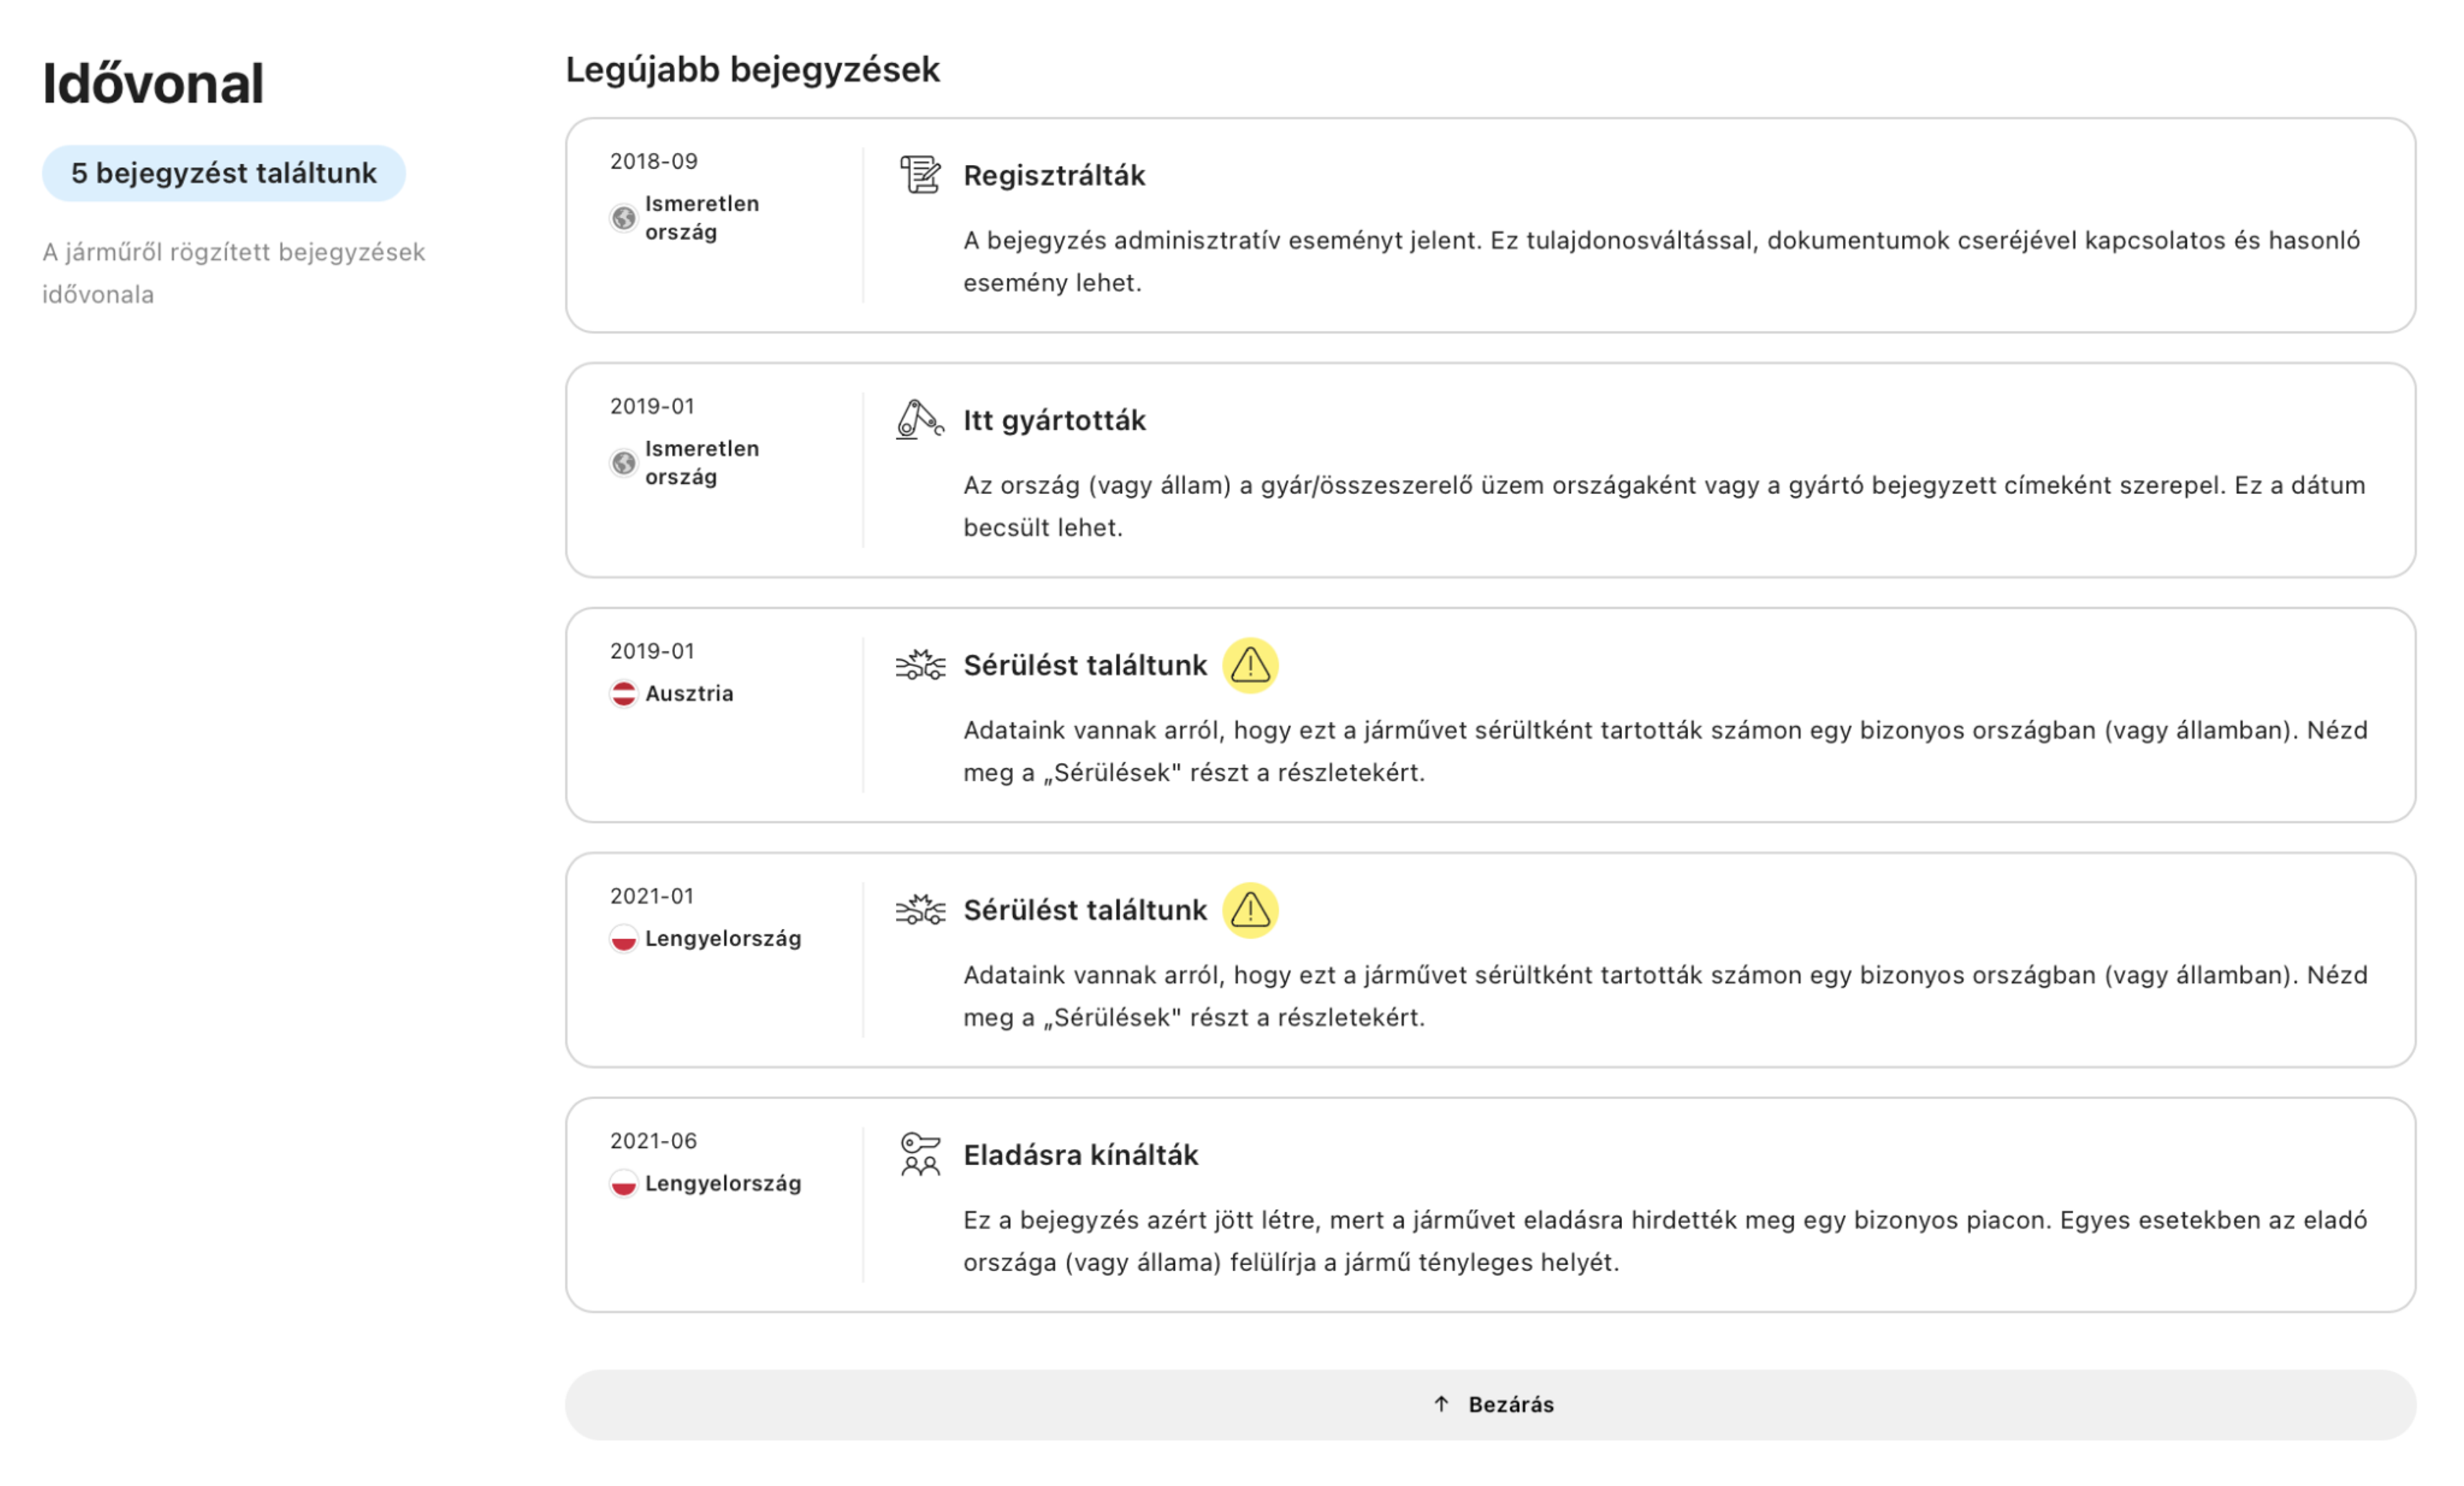Click the '5 bejegyzést találtunk' badge
Image resolution: width=2464 pixels, height=1486 pixels.
[223, 173]
